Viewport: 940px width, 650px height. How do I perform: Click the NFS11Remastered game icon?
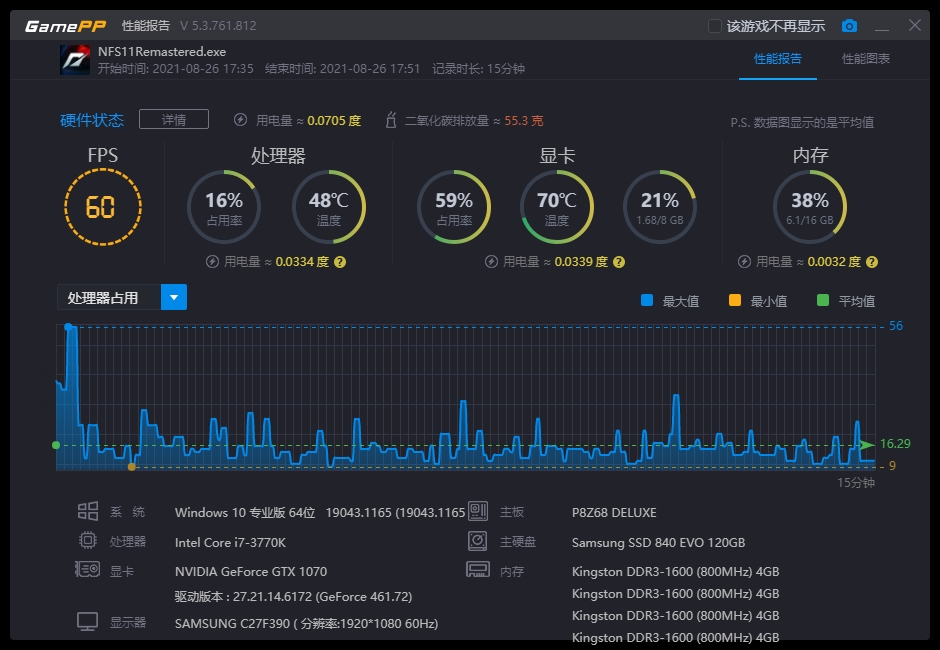pos(75,60)
